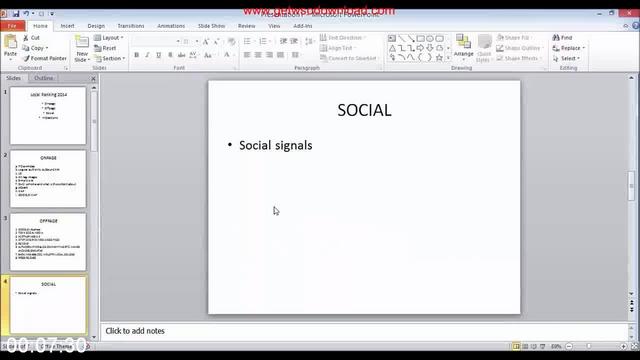The width and height of the screenshot is (640, 360).
Task: Select the 5-point Star shape
Action: [x=439, y=58]
